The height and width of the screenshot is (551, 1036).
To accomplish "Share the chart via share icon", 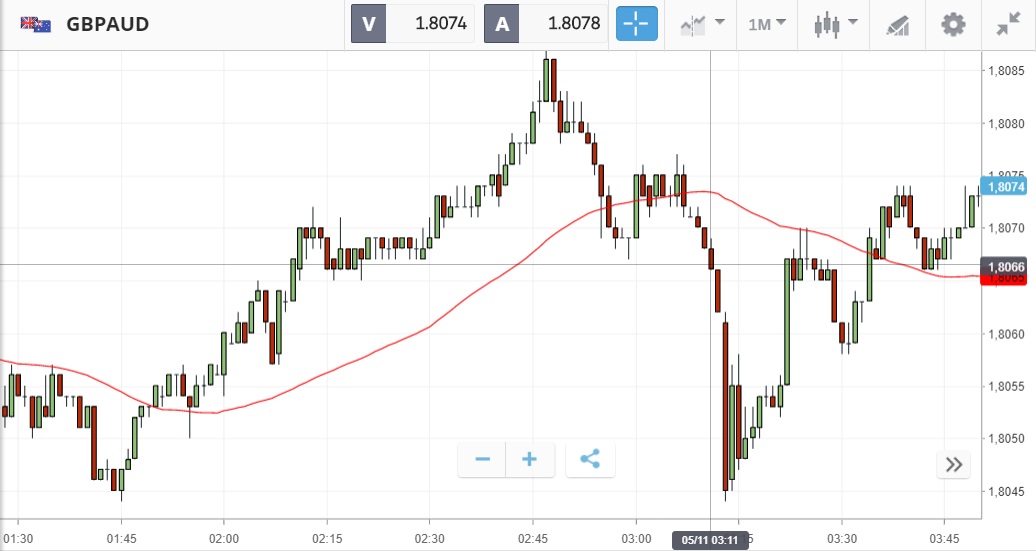I will coord(590,460).
